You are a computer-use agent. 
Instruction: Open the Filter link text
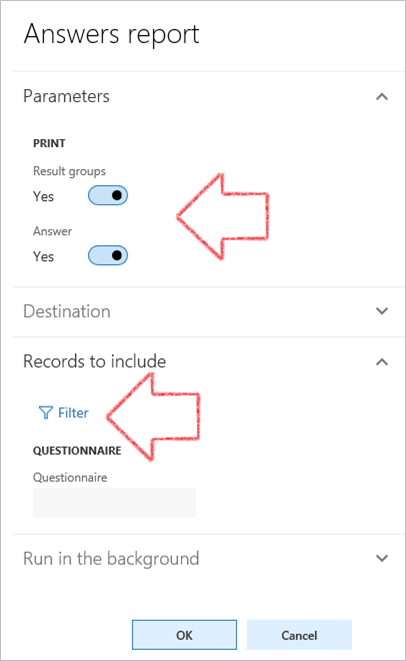(x=73, y=413)
